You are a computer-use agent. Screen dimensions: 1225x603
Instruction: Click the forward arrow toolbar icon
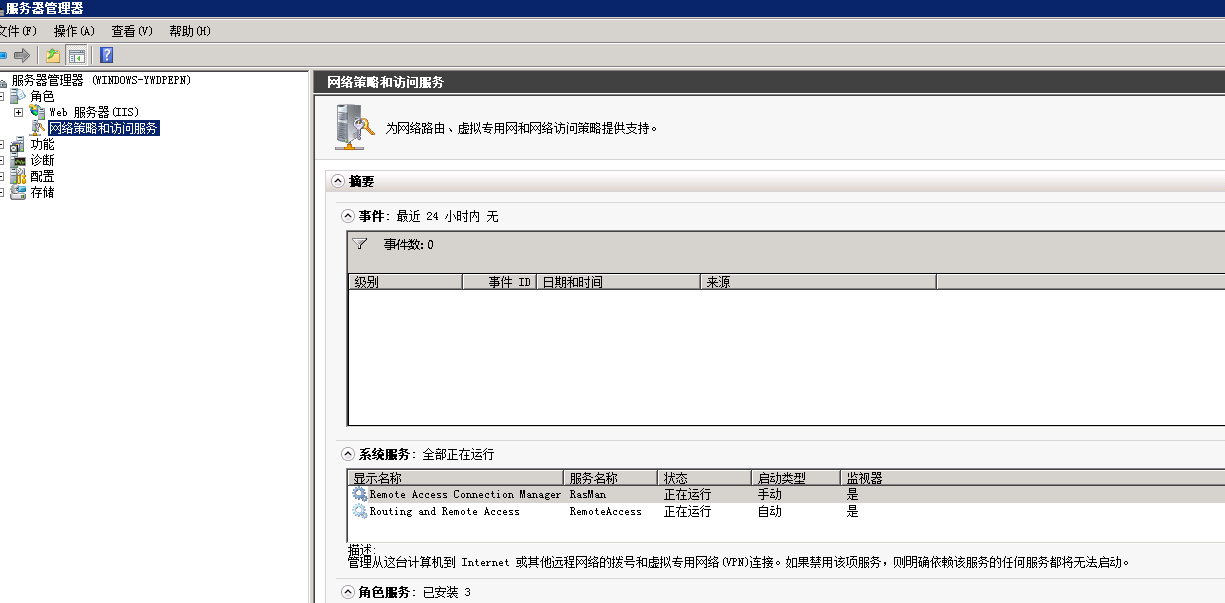tap(22, 55)
